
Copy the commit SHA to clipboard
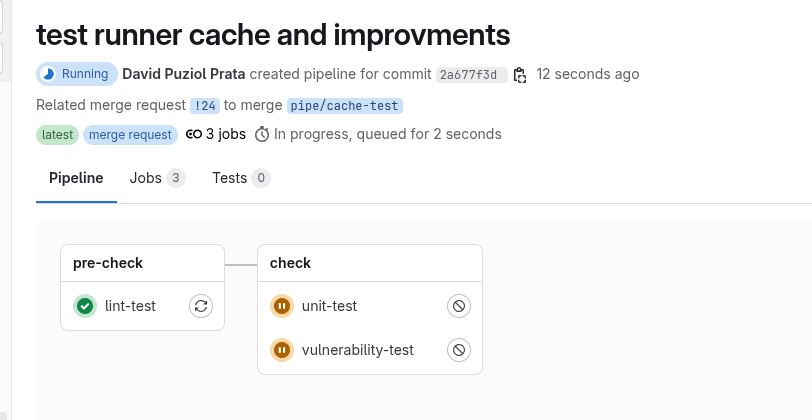click(520, 75)
